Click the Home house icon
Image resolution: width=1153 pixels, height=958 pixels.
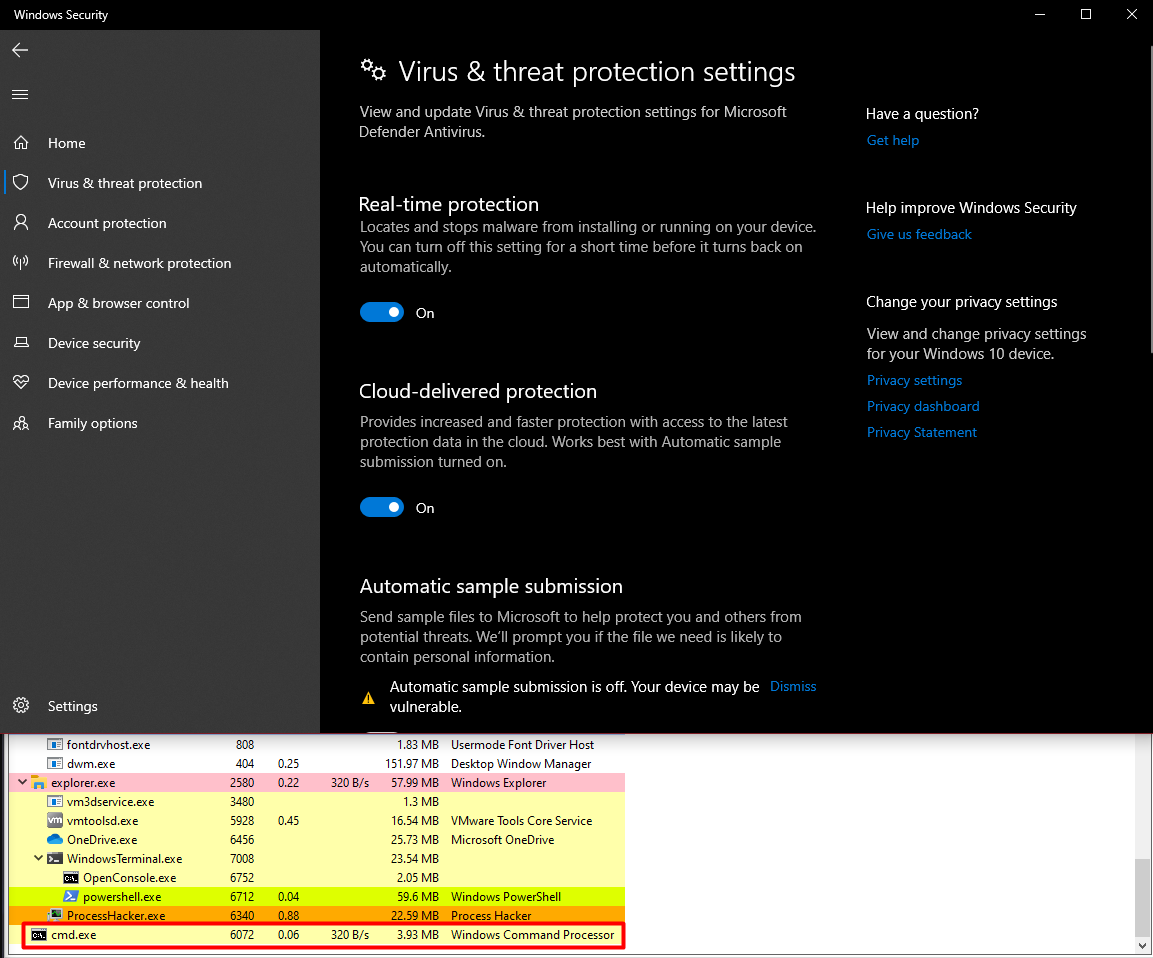coord(21,143)
